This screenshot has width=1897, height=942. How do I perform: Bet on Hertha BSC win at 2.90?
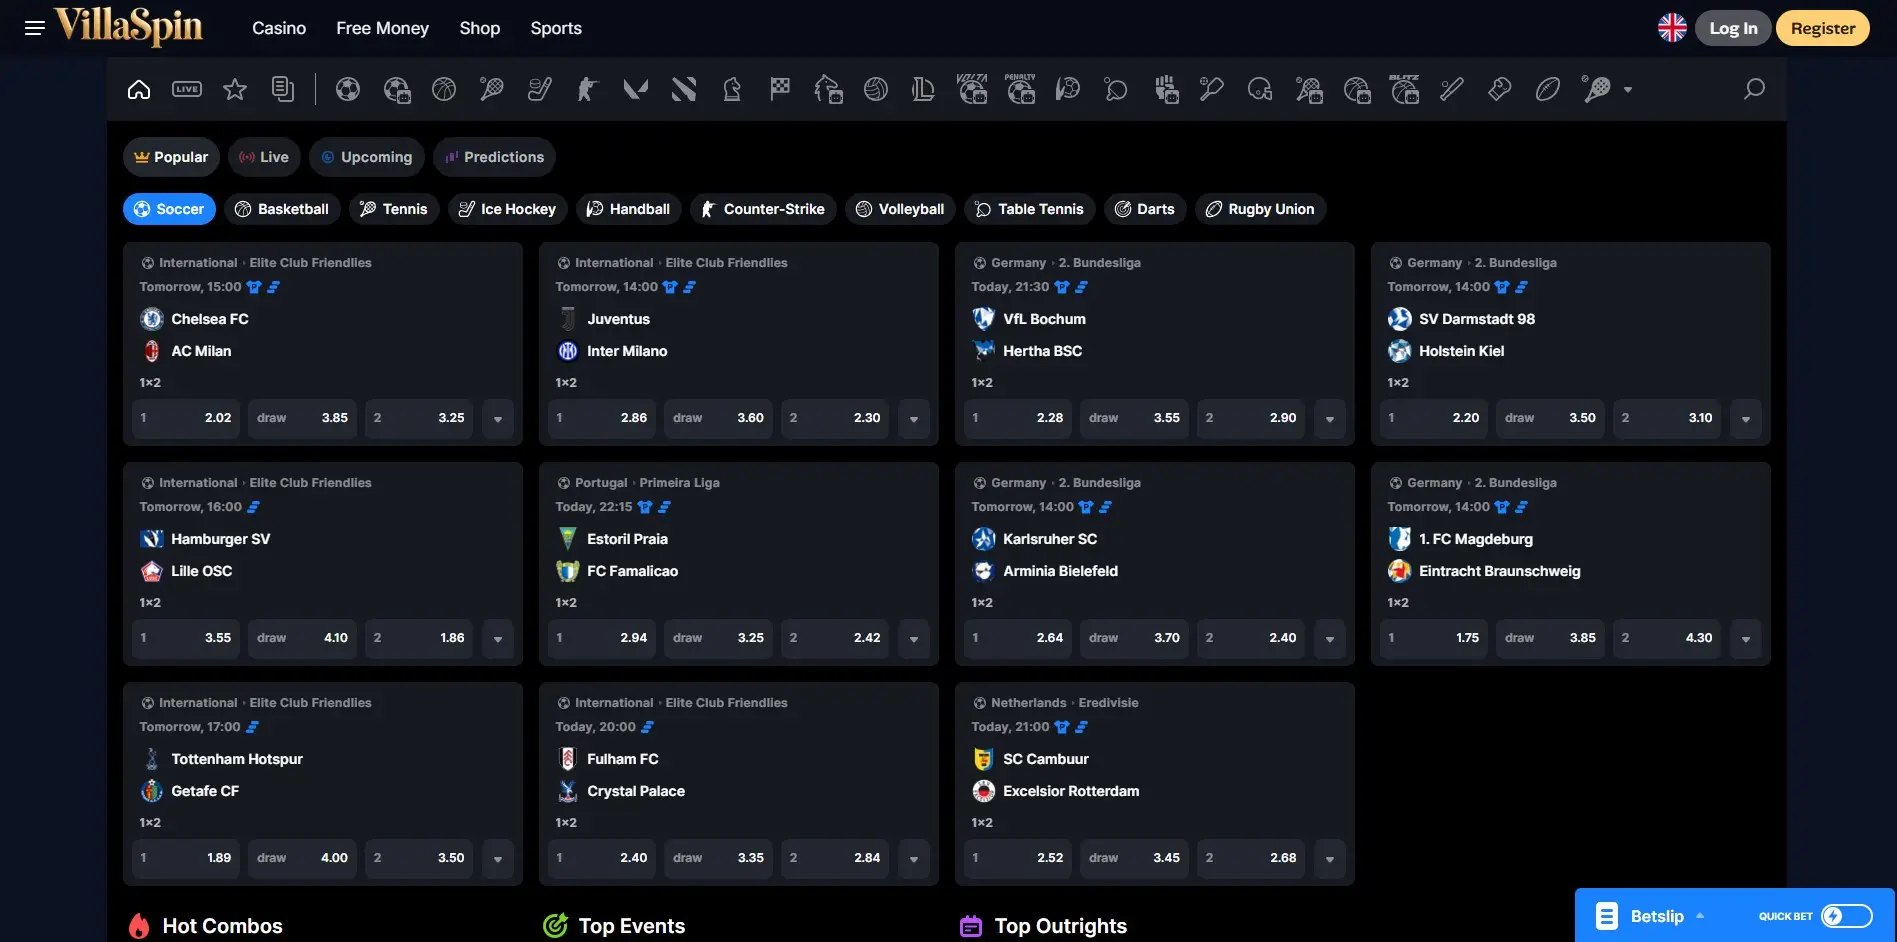coord(1251,418)
